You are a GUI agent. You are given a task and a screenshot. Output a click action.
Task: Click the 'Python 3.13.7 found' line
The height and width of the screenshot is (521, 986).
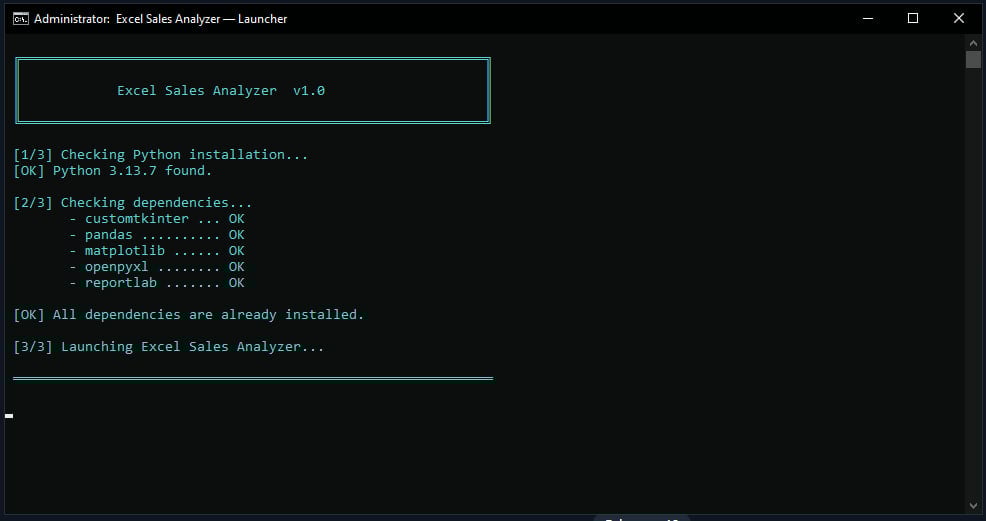tap(112, 171)
